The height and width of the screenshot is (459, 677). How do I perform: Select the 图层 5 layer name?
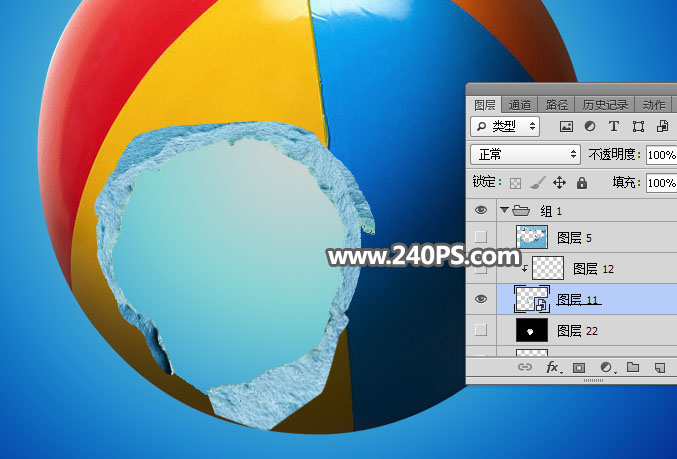[574, 238]
